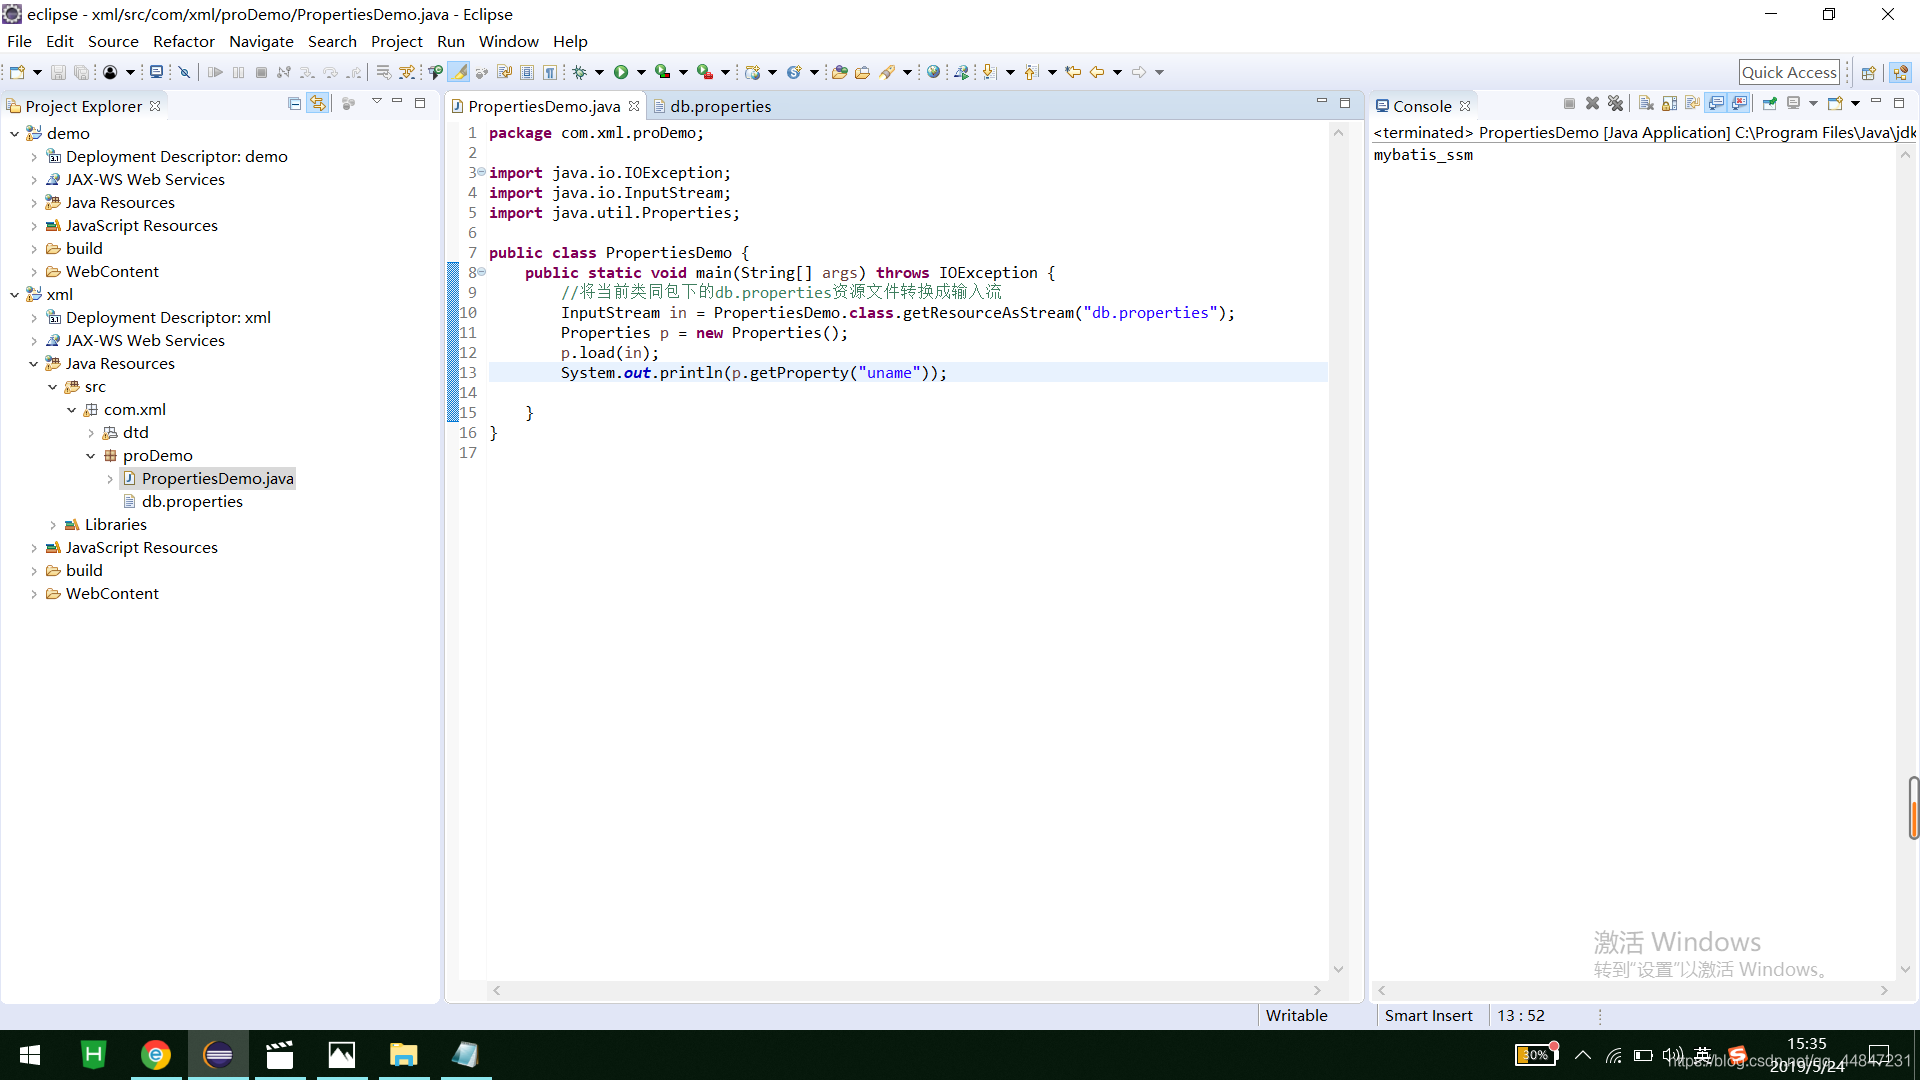Click the Search flashlight icon
Screen dimensions: 1920x1080
(x=887, y=72)
